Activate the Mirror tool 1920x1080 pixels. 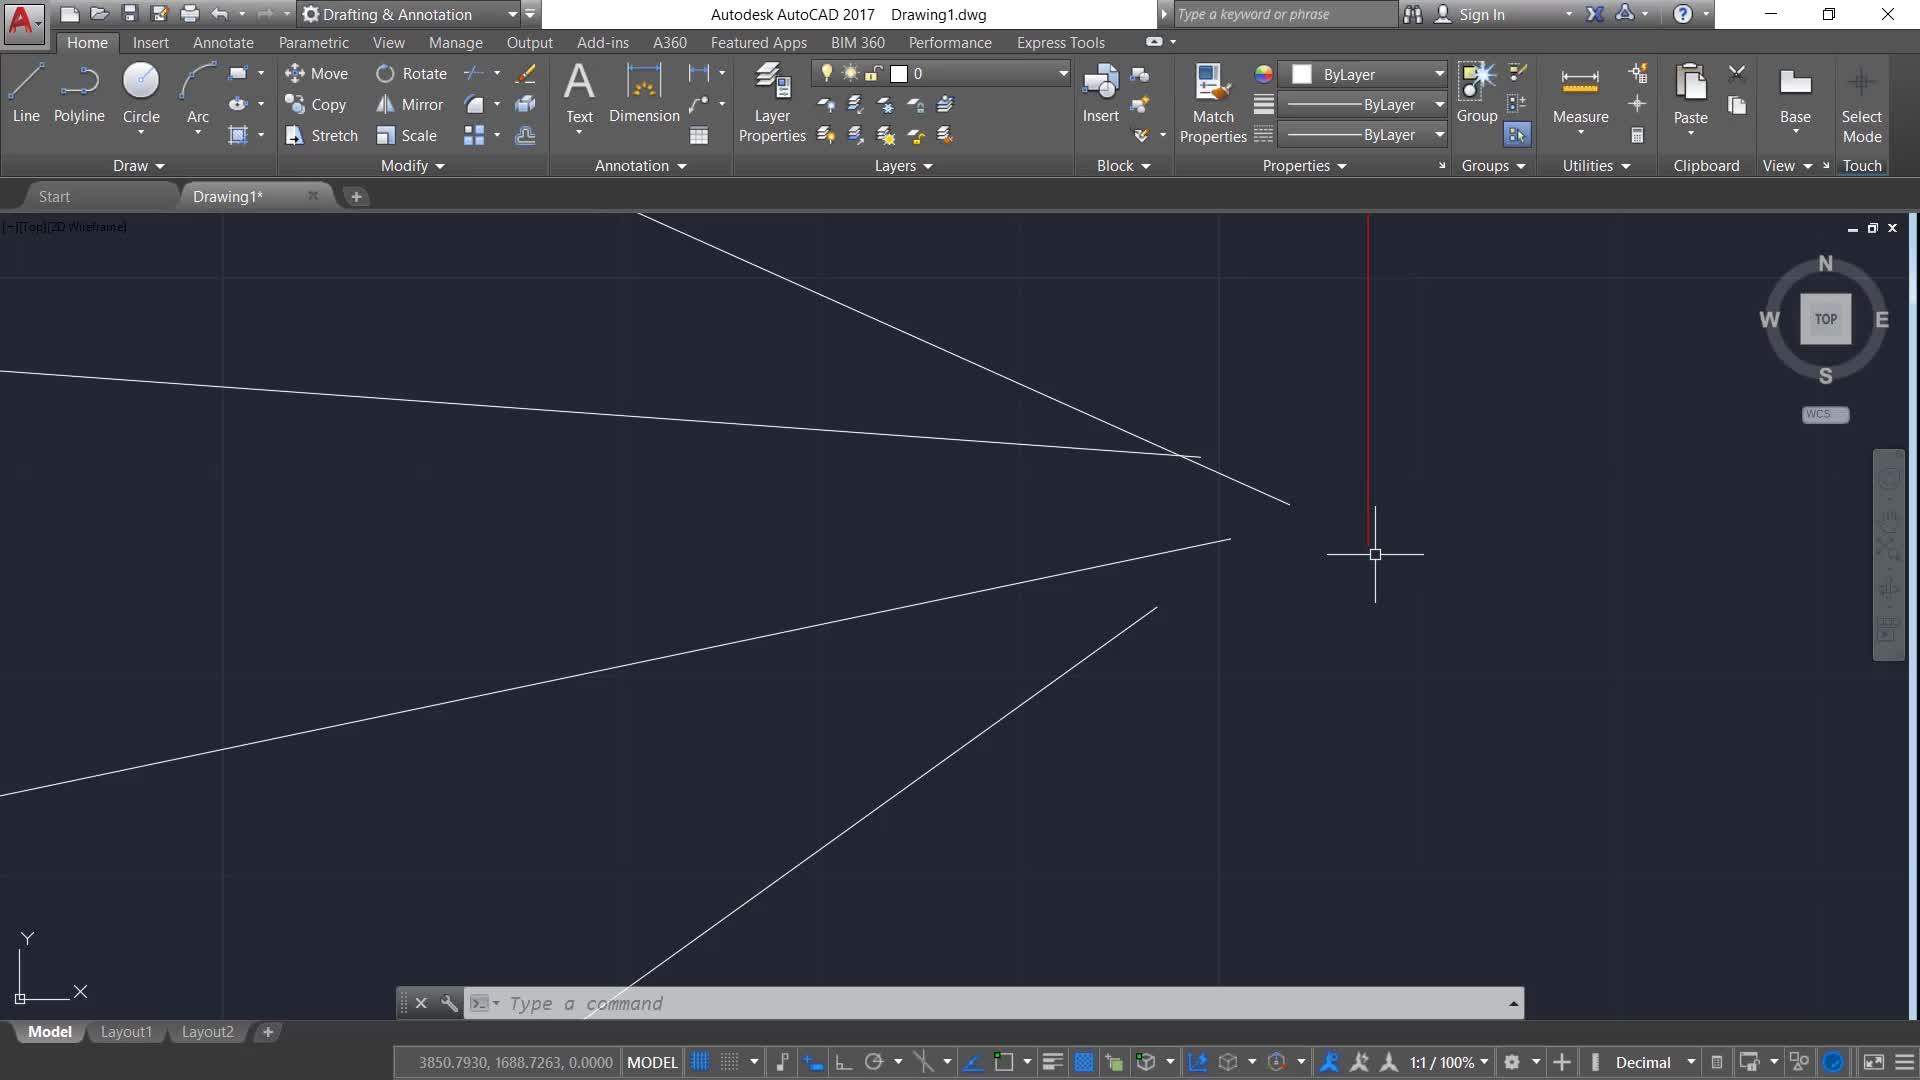point(409,104)
